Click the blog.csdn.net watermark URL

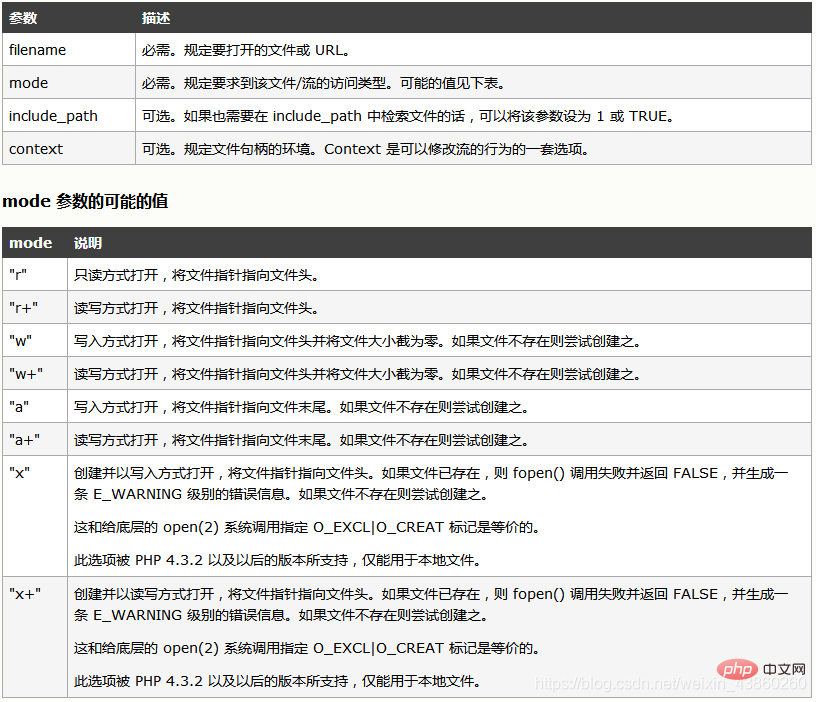point(670,683)
